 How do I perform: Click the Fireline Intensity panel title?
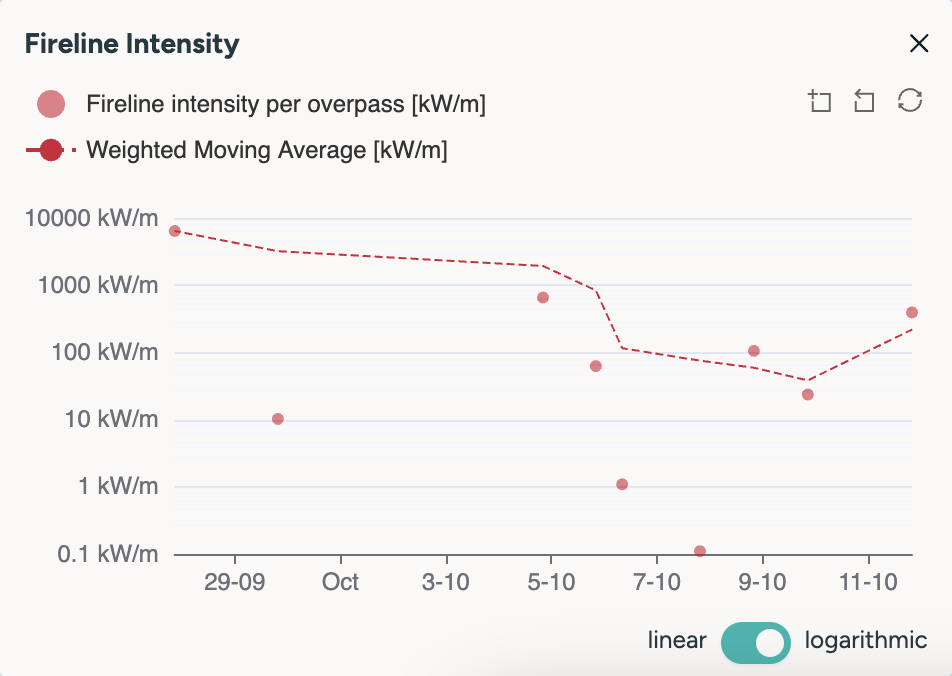coord(134,44)
